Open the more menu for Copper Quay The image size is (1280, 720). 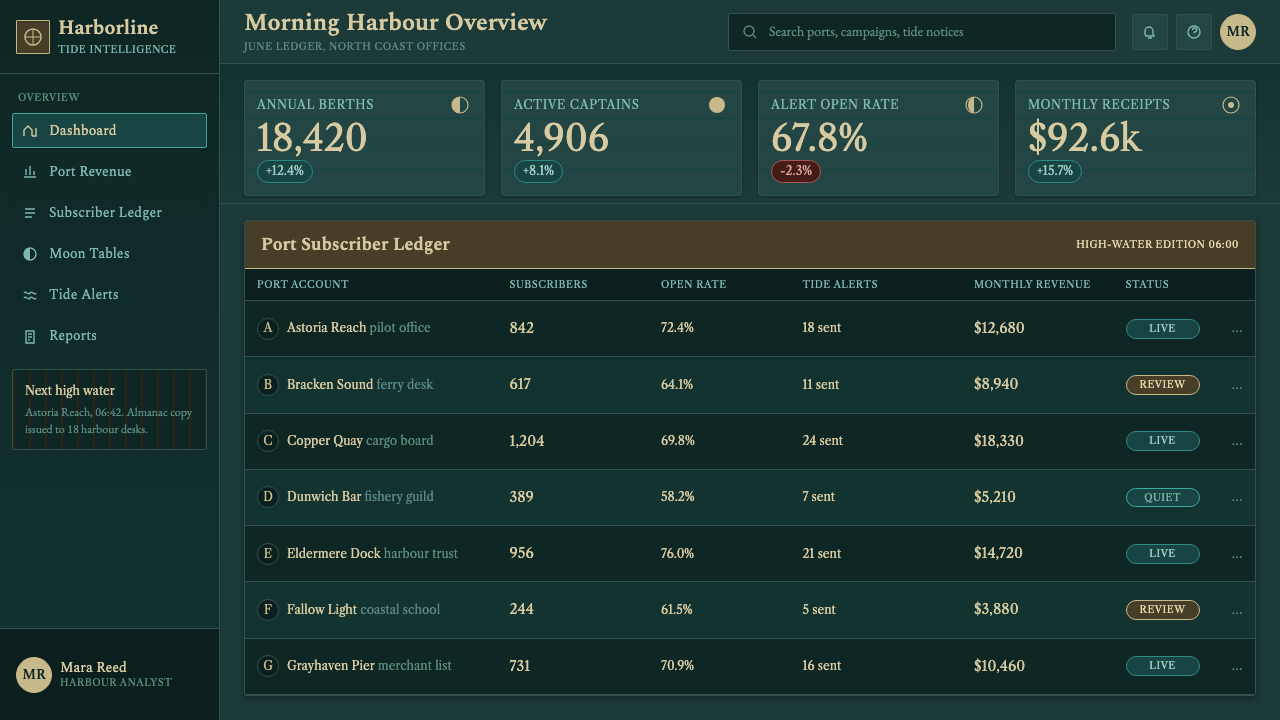(1237, 441)
